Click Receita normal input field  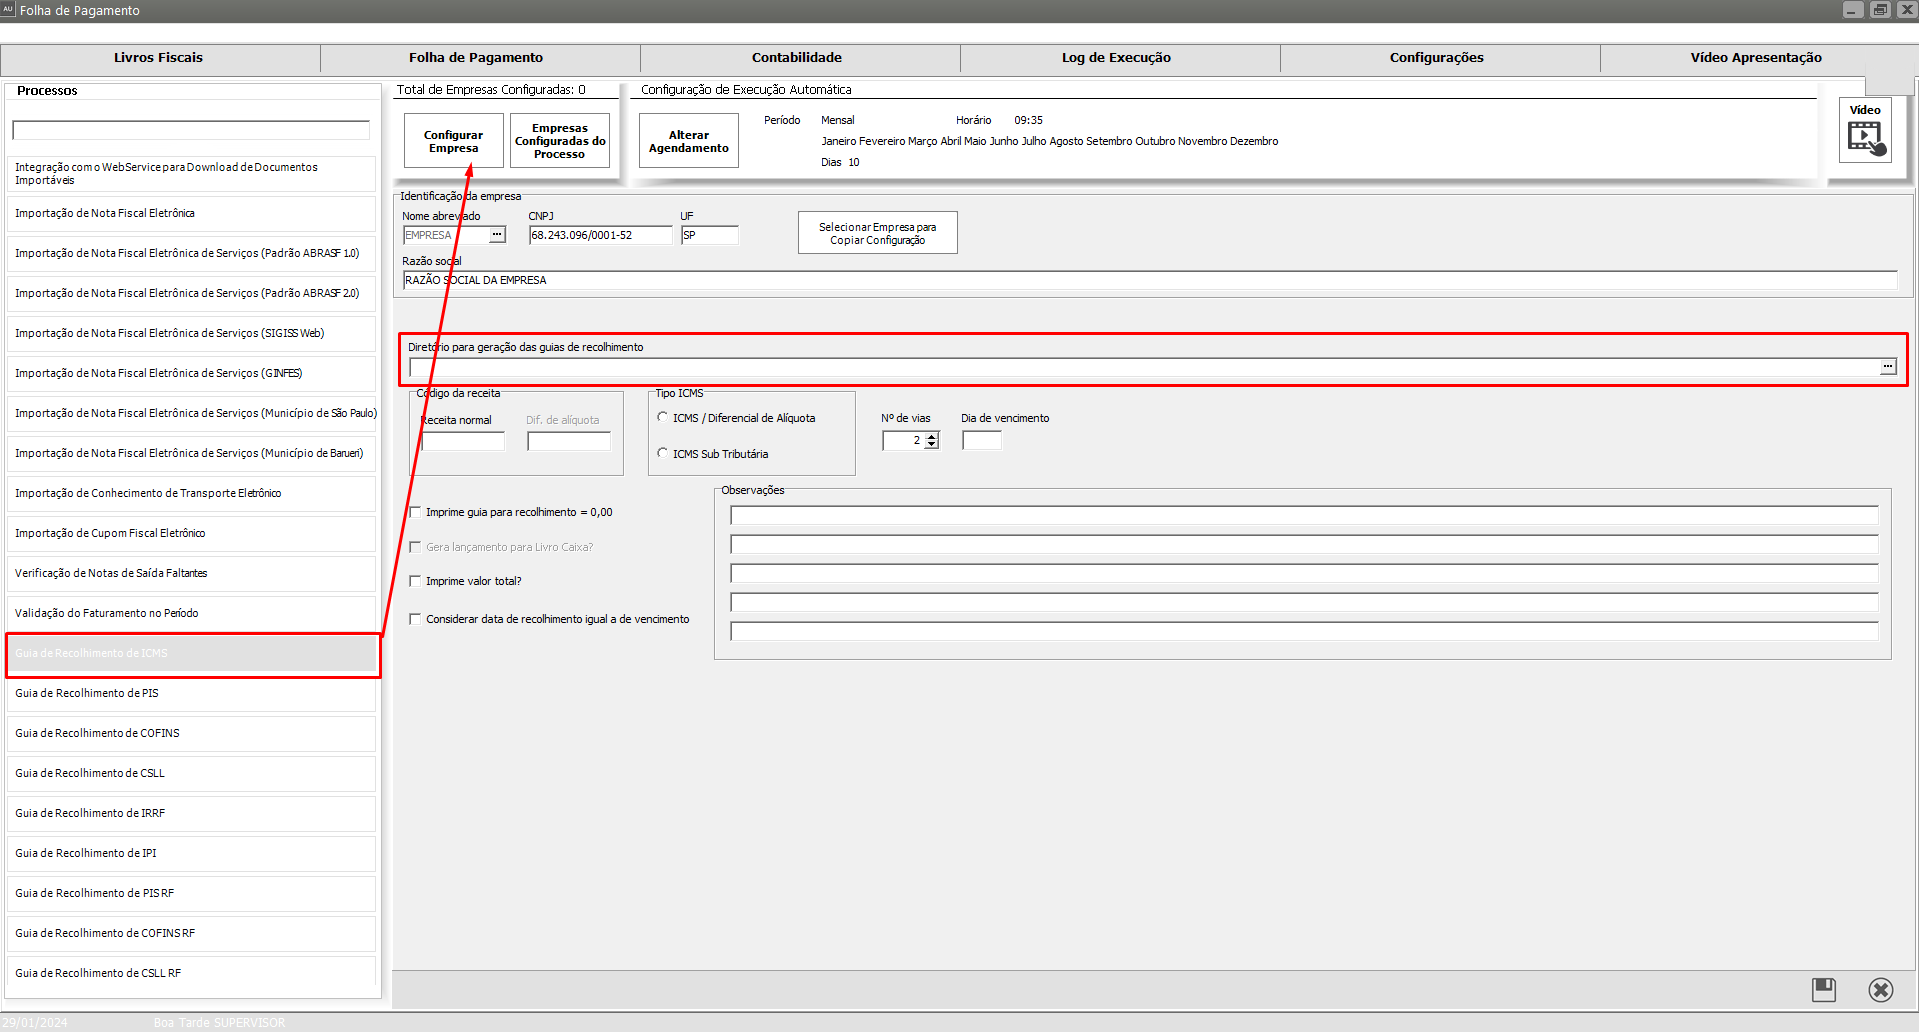coord(464,441)
